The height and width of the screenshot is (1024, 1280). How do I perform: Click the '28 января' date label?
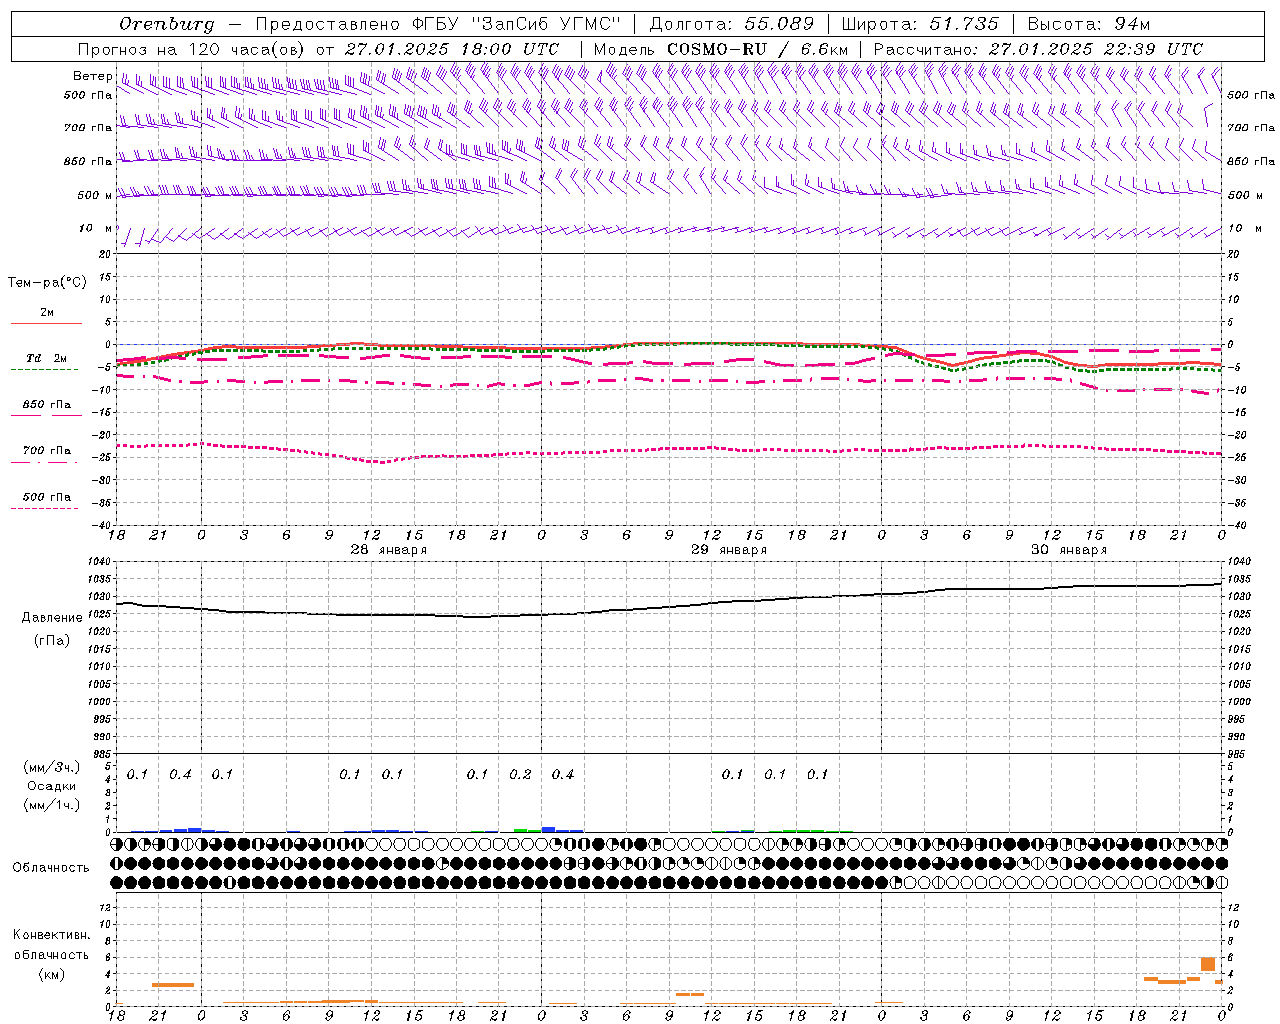(x=388, y=550)
